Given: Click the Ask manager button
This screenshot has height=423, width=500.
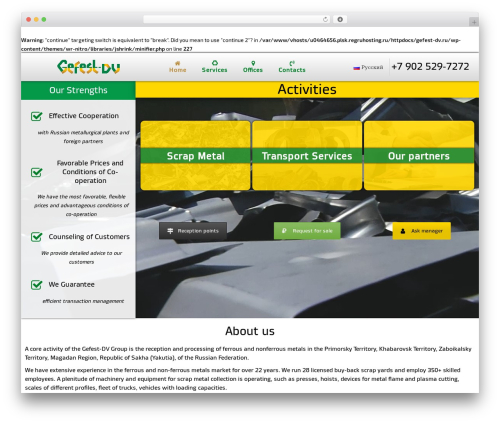Looking at the screenshot, I should click(x=422, y=231).
